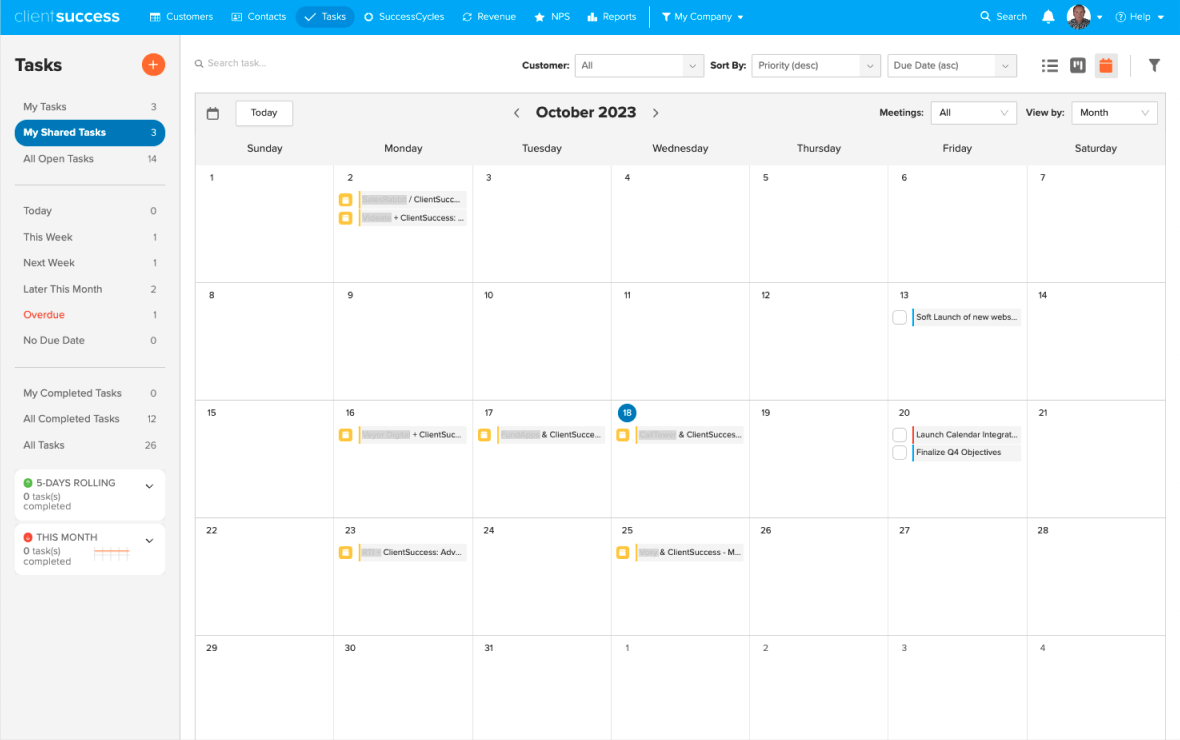Open the Due Date (asc) dropdown
The image size is (1180, 740).
tap(951, 65)
